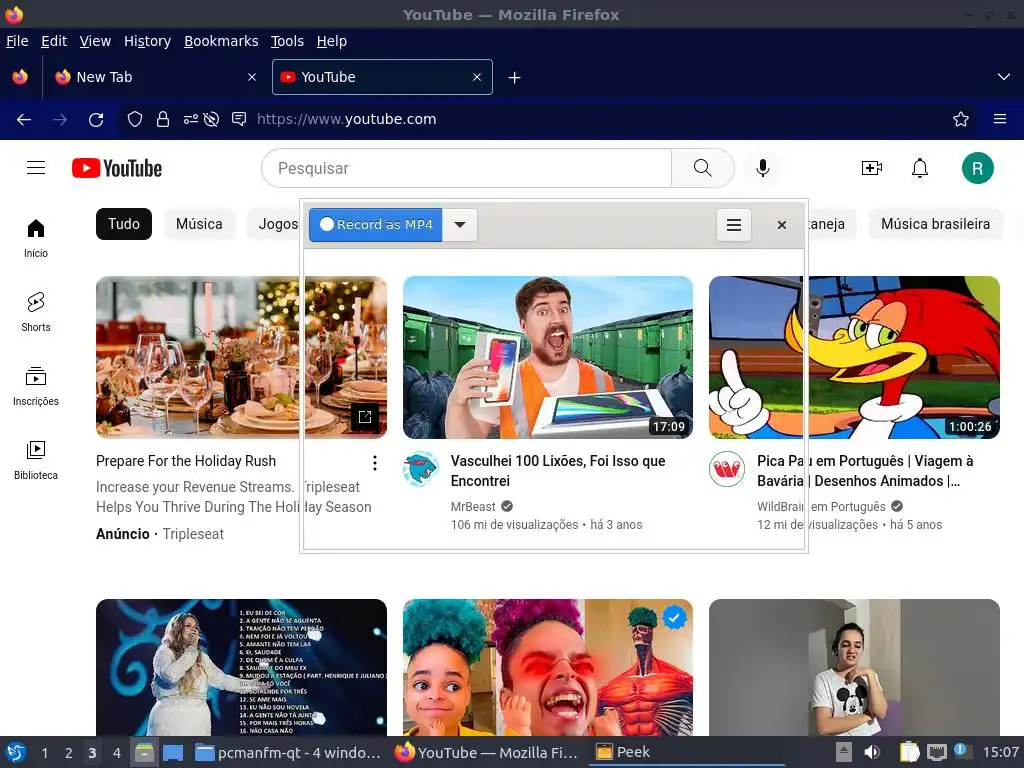Go to Início in sidebar
The image size is (1024, 768).
point(36,238)
